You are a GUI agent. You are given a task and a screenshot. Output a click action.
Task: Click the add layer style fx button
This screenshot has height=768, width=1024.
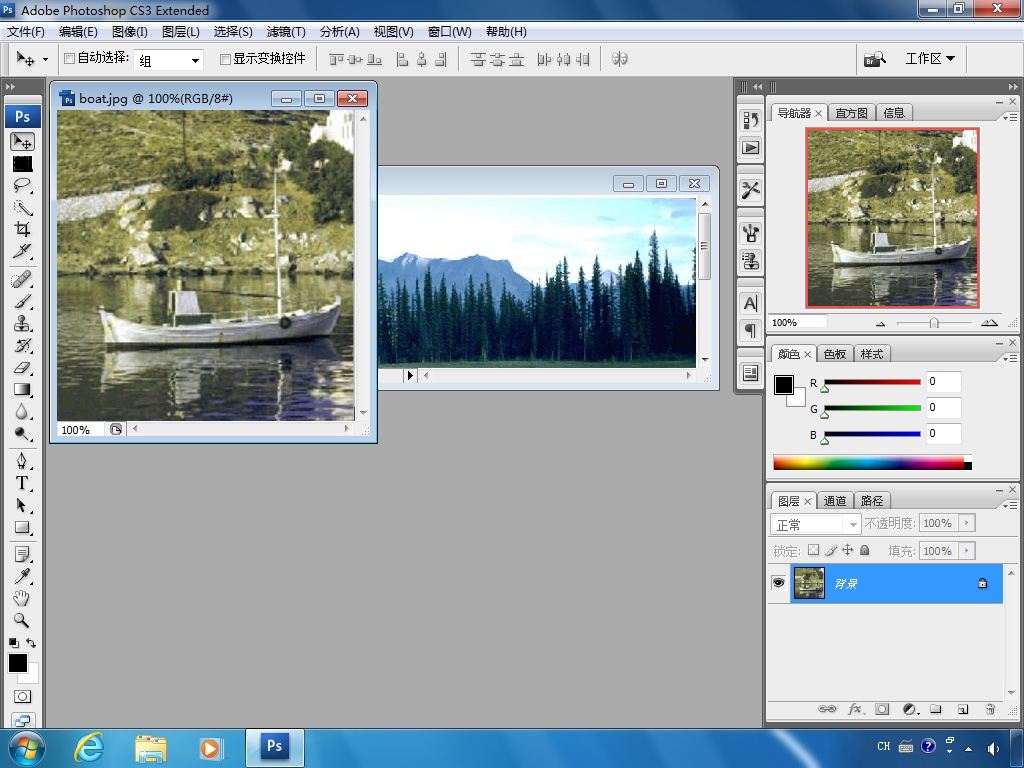856,709
